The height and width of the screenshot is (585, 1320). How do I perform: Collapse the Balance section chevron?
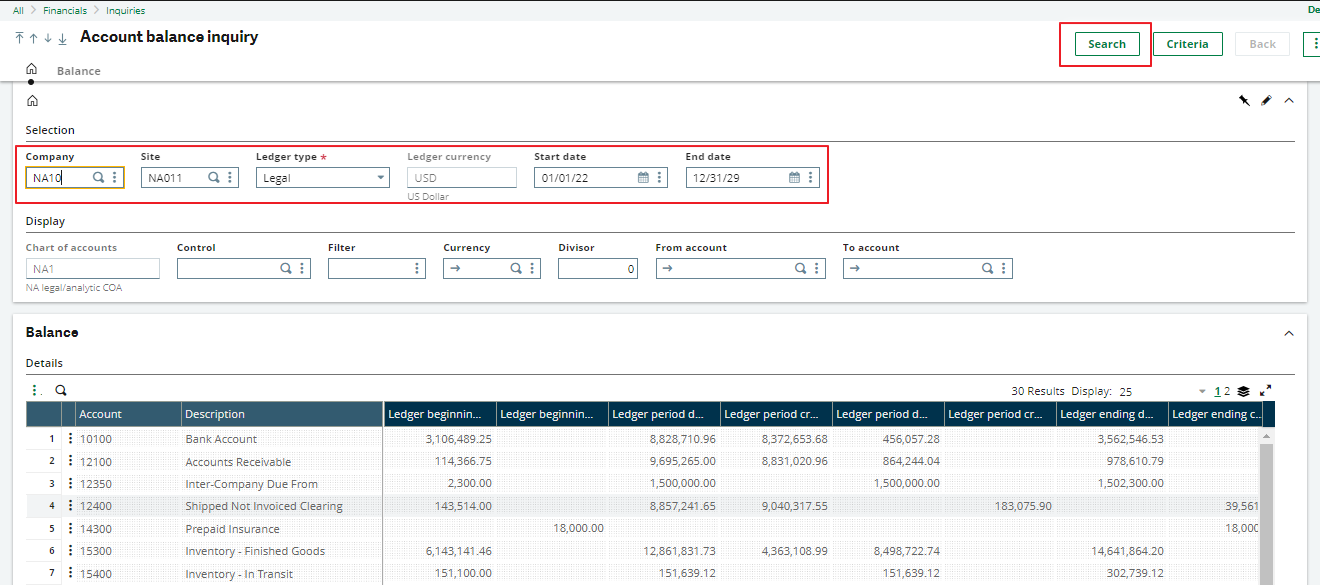tap(1289, 332)
